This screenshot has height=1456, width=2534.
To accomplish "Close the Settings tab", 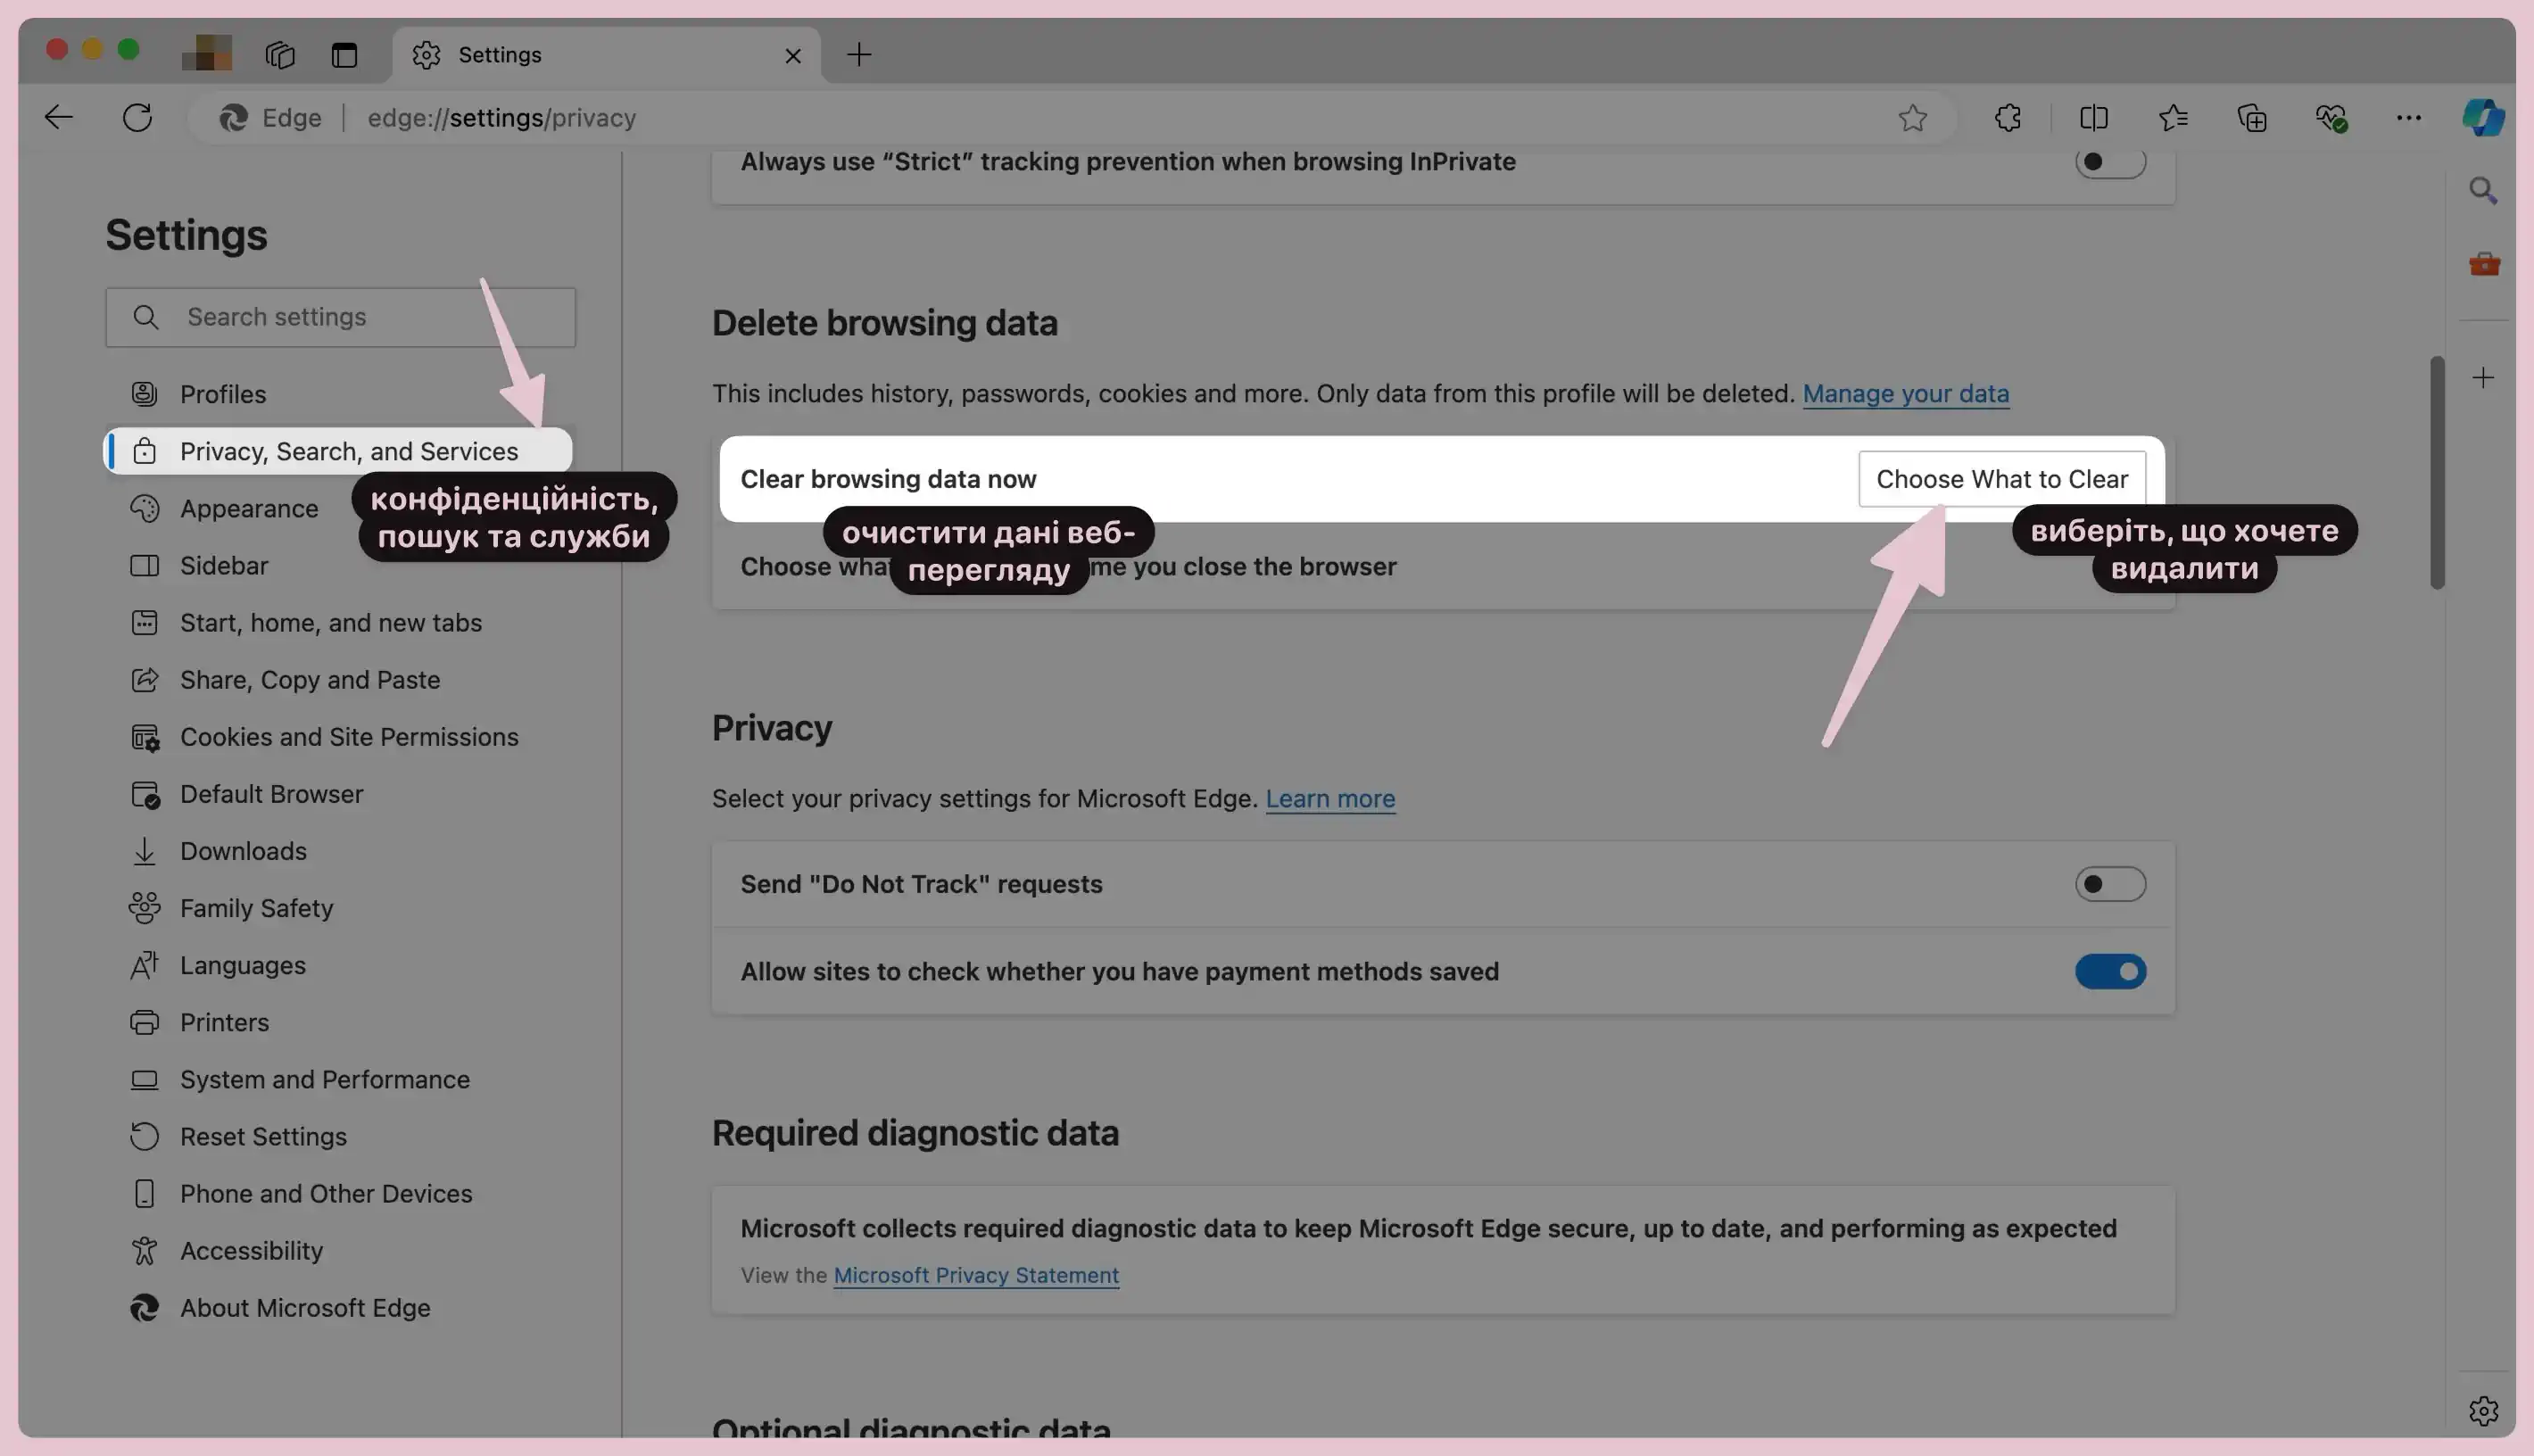I will 793,55.
